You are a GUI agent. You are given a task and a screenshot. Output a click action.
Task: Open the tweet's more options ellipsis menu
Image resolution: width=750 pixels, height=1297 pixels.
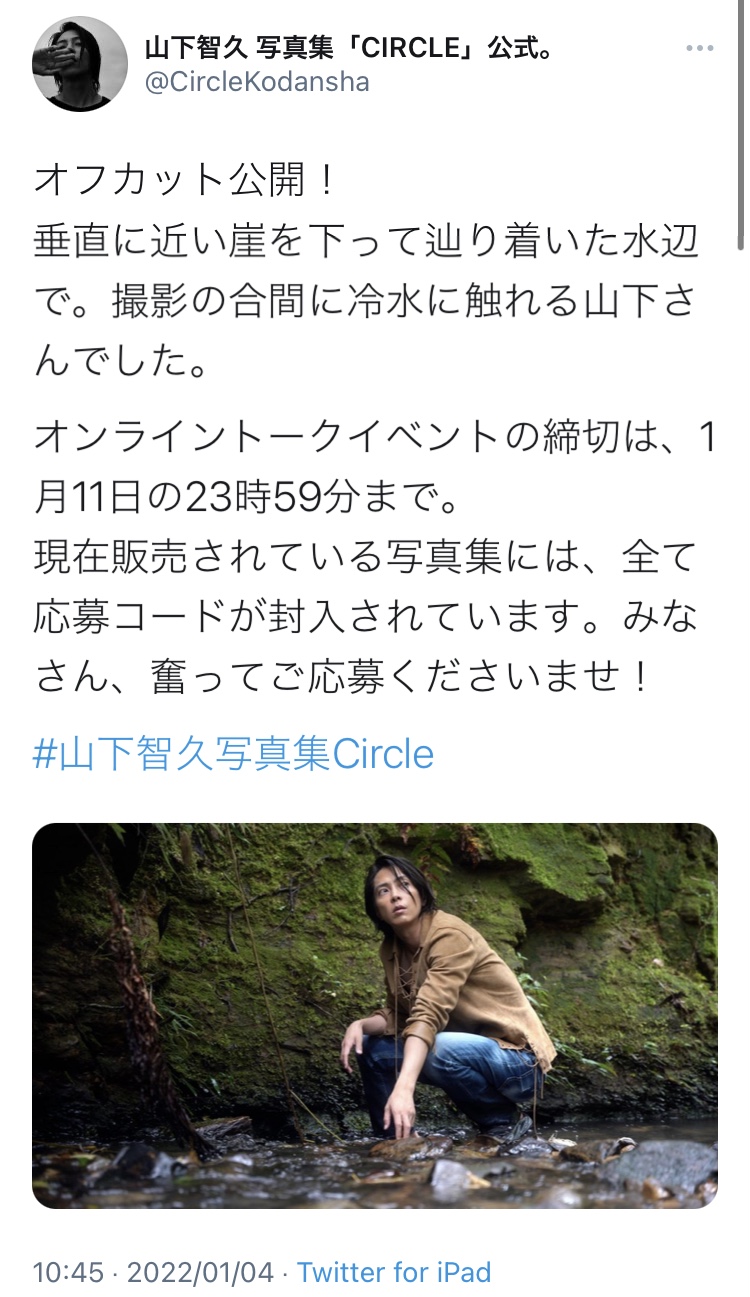click(699, 49)
